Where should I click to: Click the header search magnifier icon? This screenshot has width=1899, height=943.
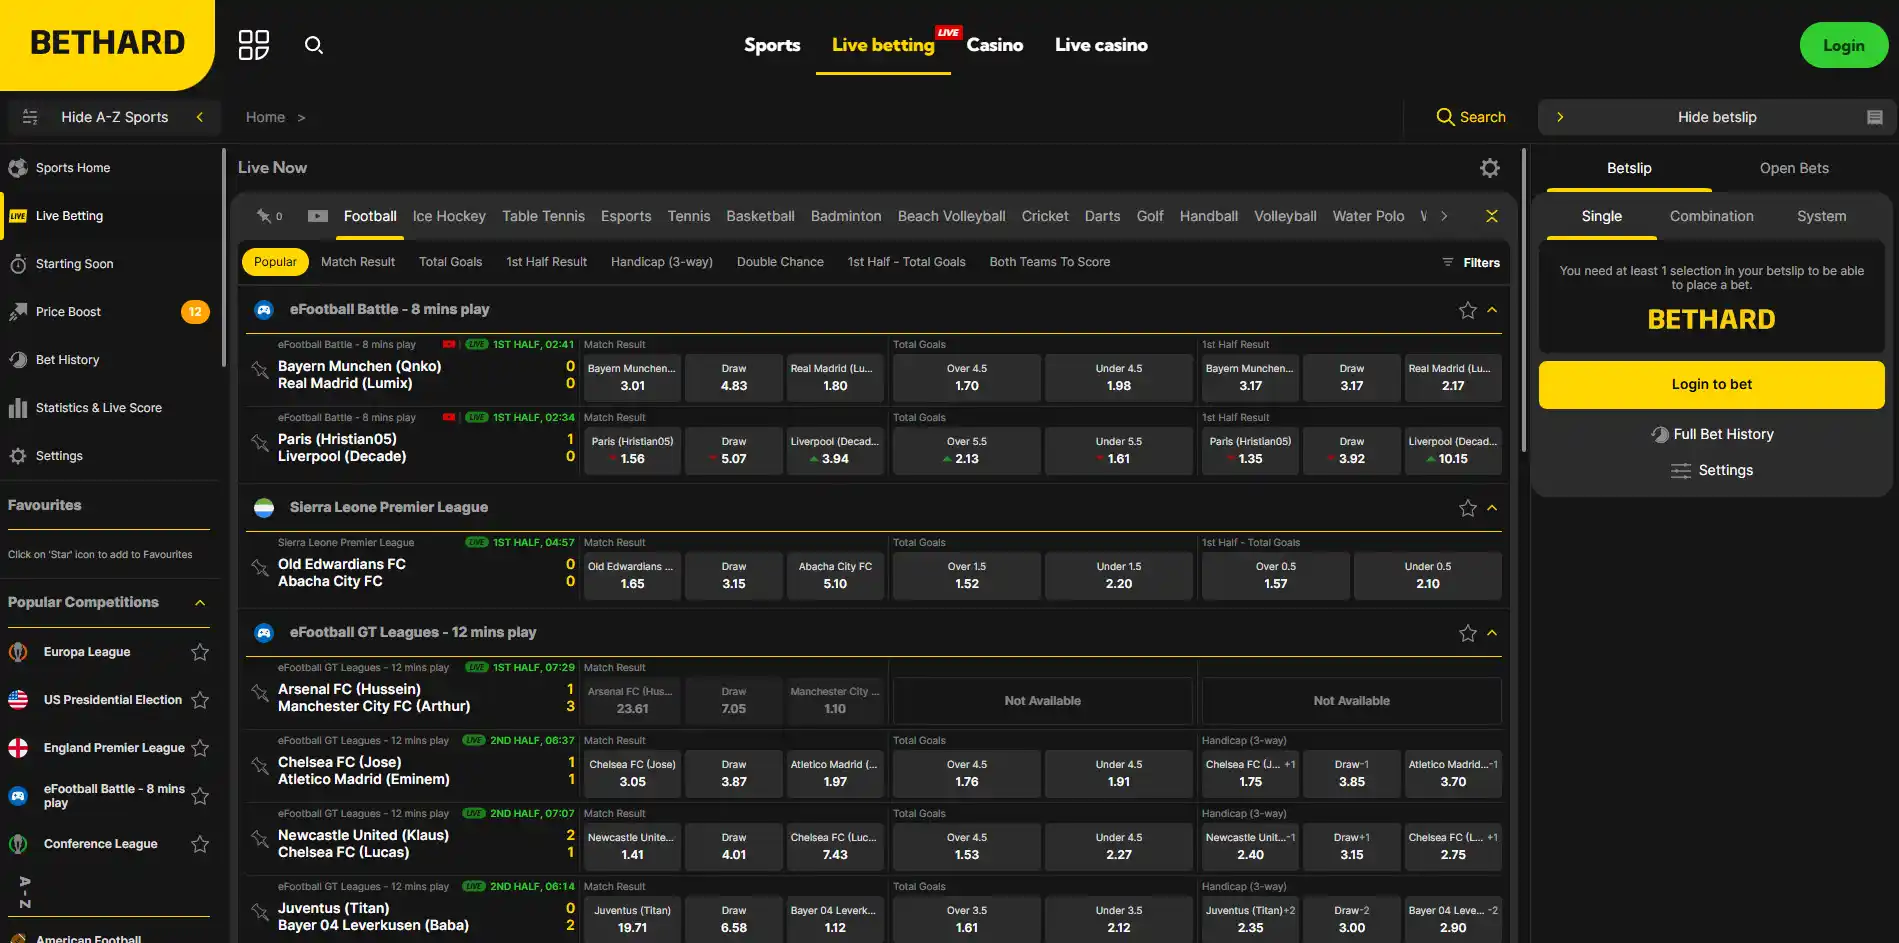coord(314,45)
